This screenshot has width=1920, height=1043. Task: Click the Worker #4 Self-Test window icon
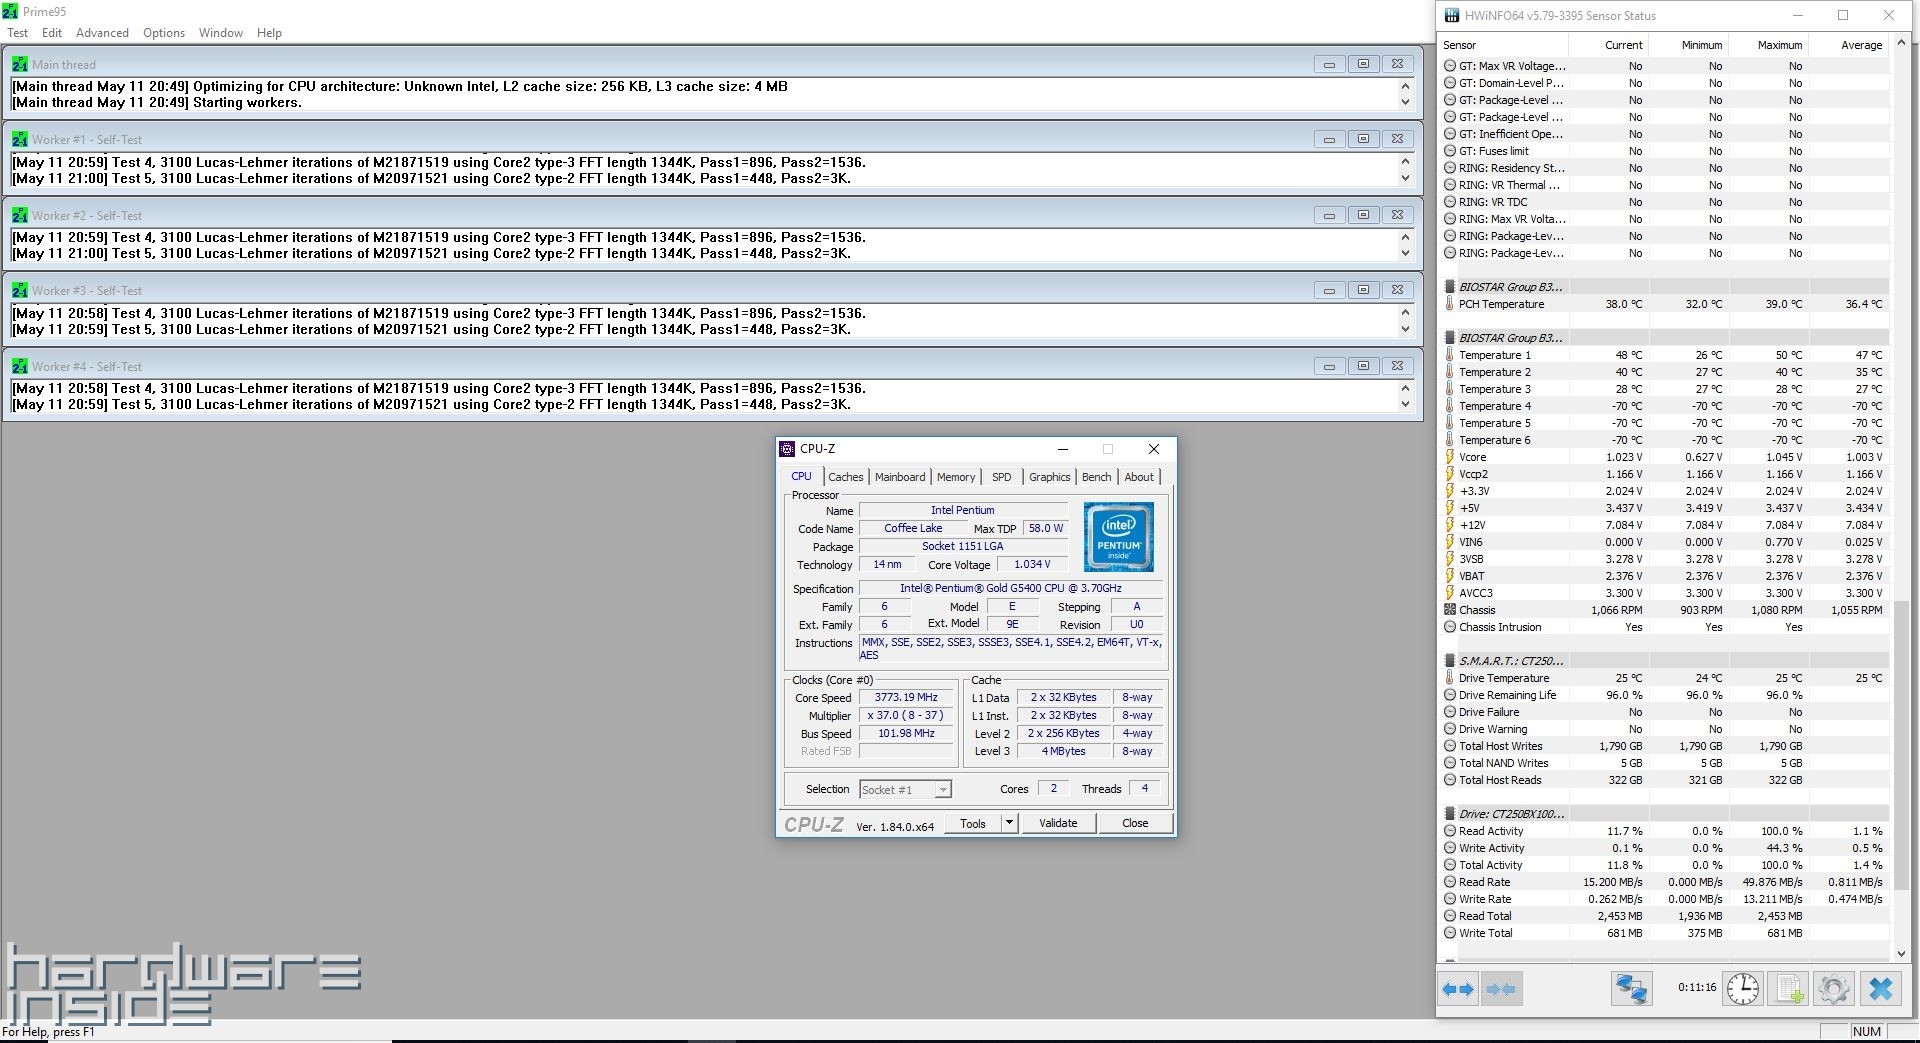click(x=19, y=366)
